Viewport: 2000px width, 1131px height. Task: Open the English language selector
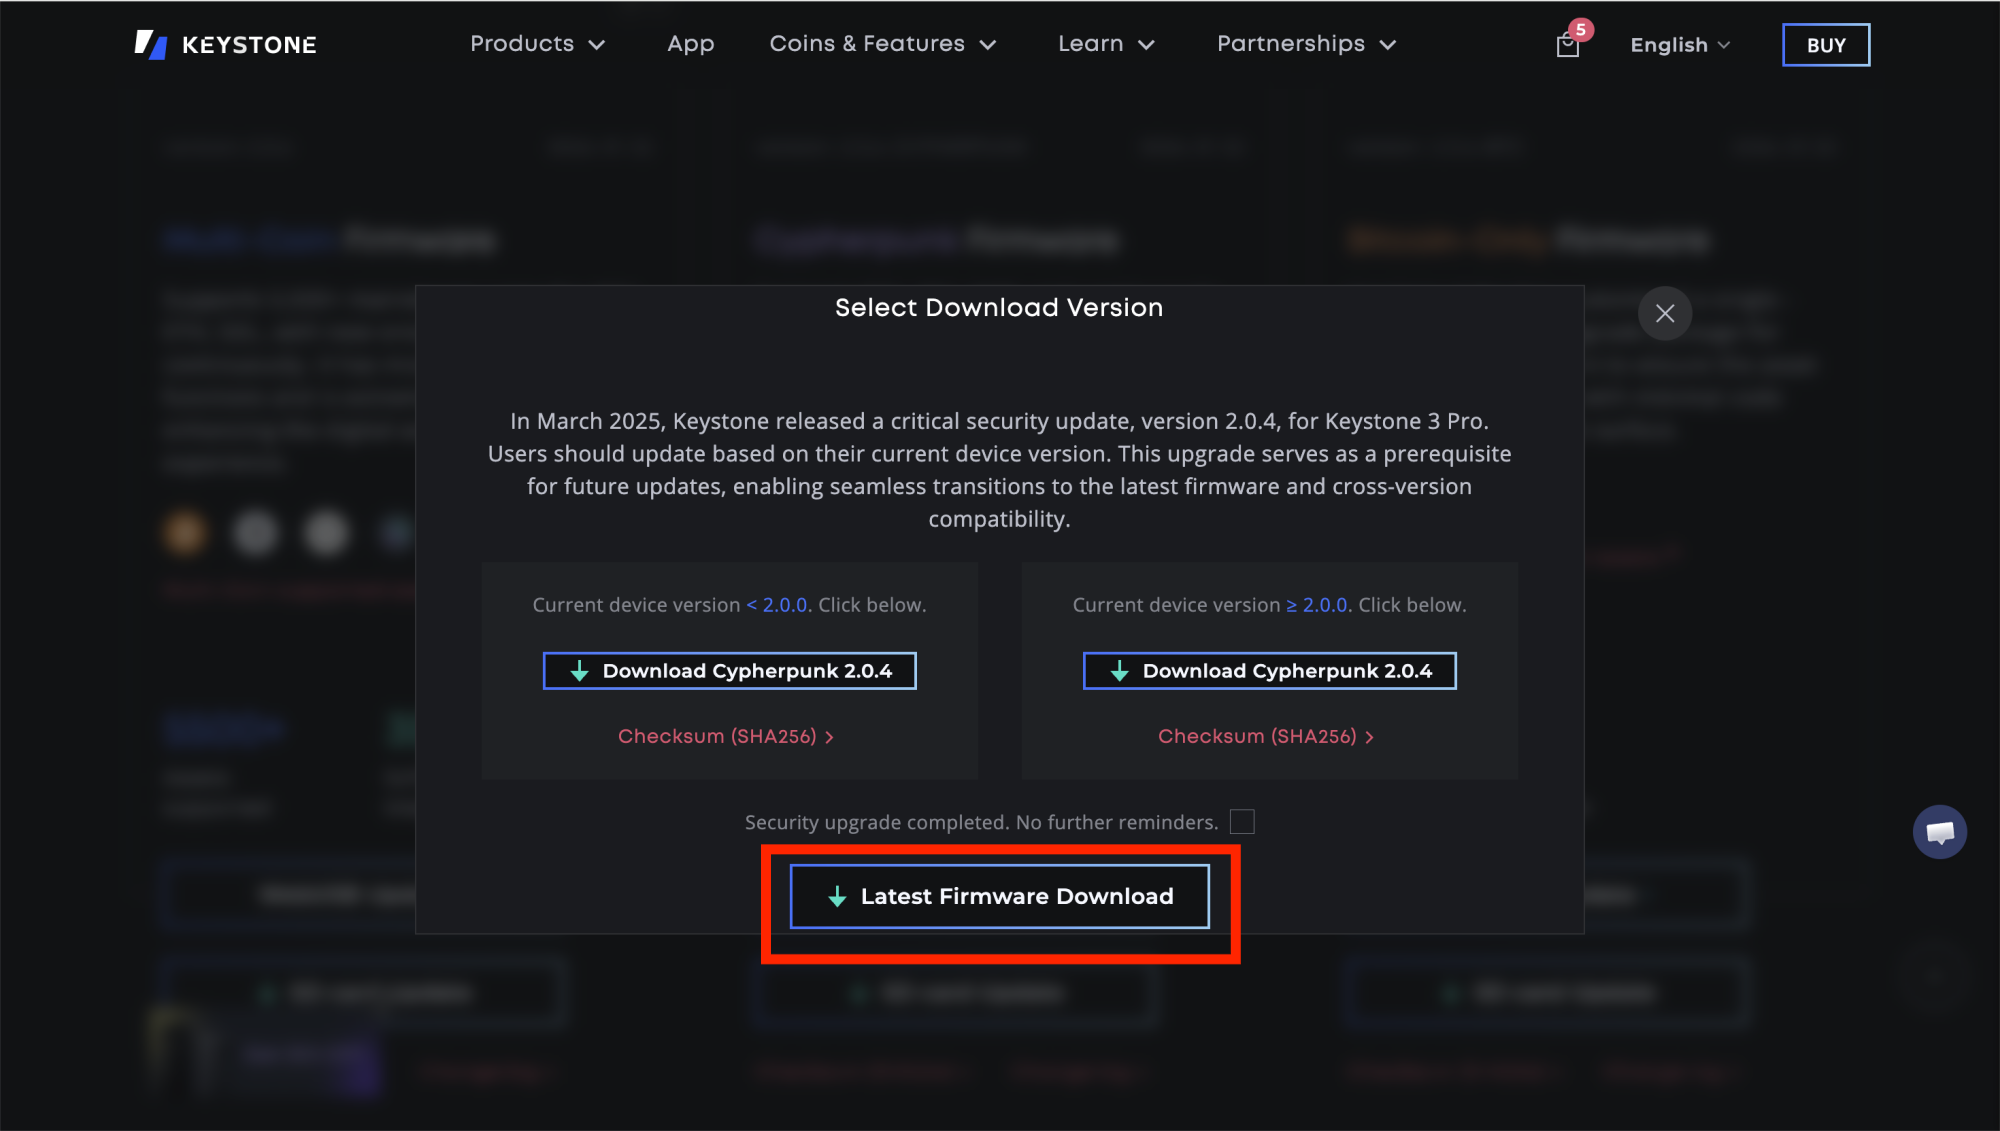1679,45
